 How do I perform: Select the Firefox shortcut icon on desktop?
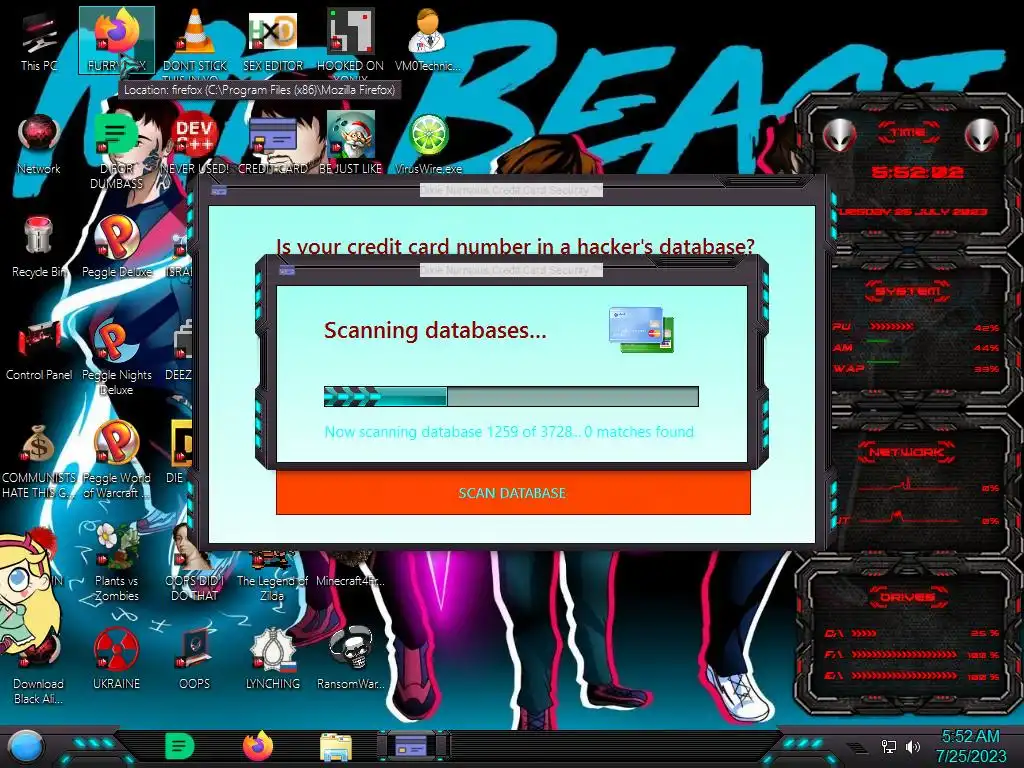tap(117, 40)
